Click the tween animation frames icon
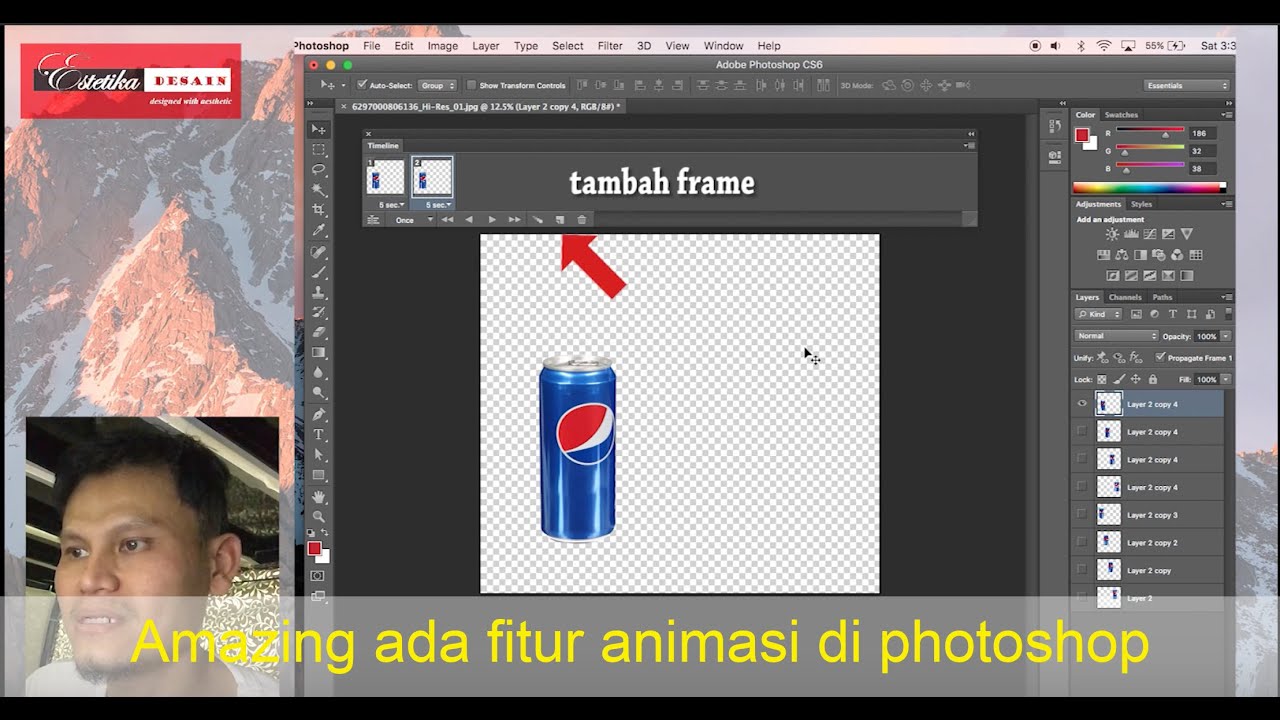Screen dimensions: 1280x720 (537, 220)
